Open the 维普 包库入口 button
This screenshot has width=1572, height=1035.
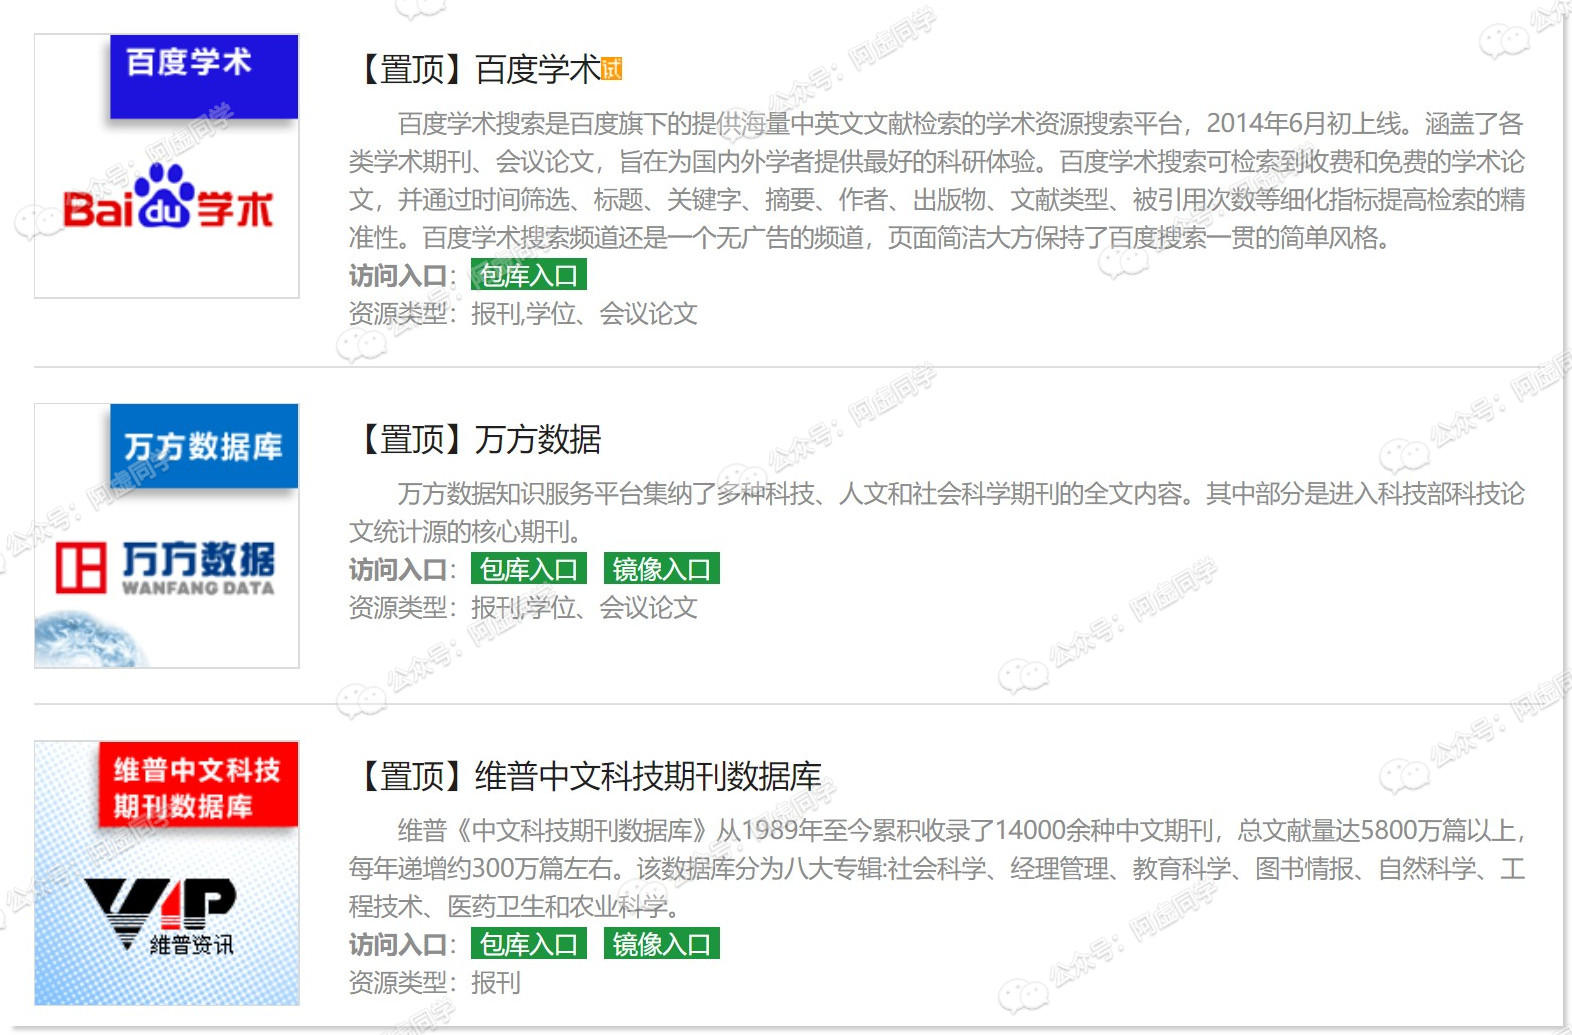tap(528, 944)
